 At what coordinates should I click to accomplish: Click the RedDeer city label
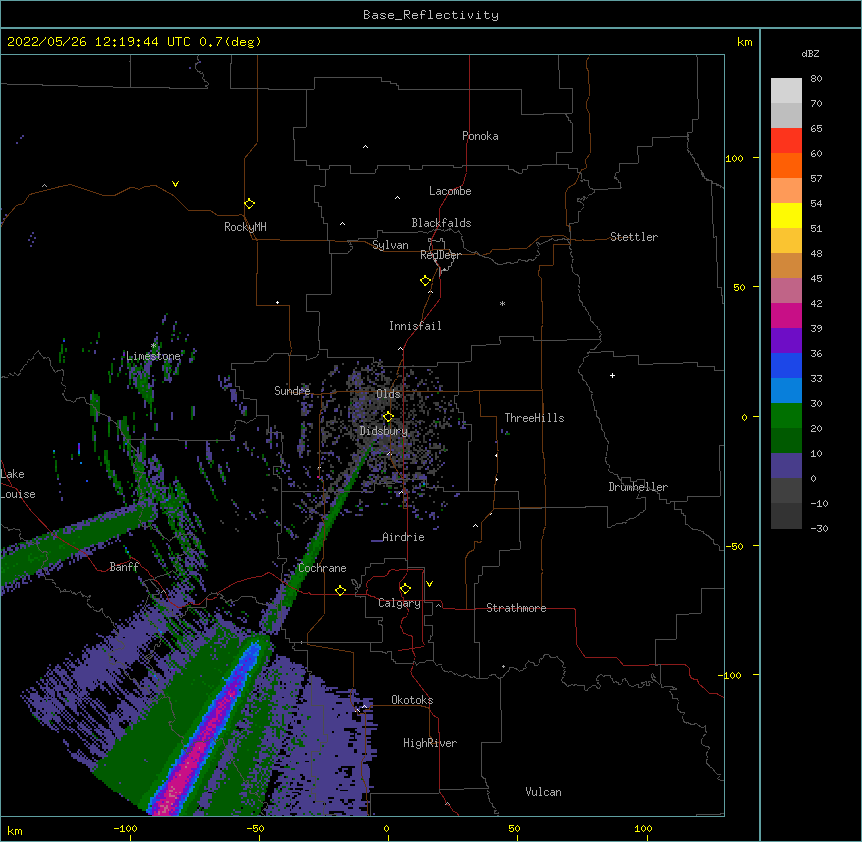[x=440, y=255]
